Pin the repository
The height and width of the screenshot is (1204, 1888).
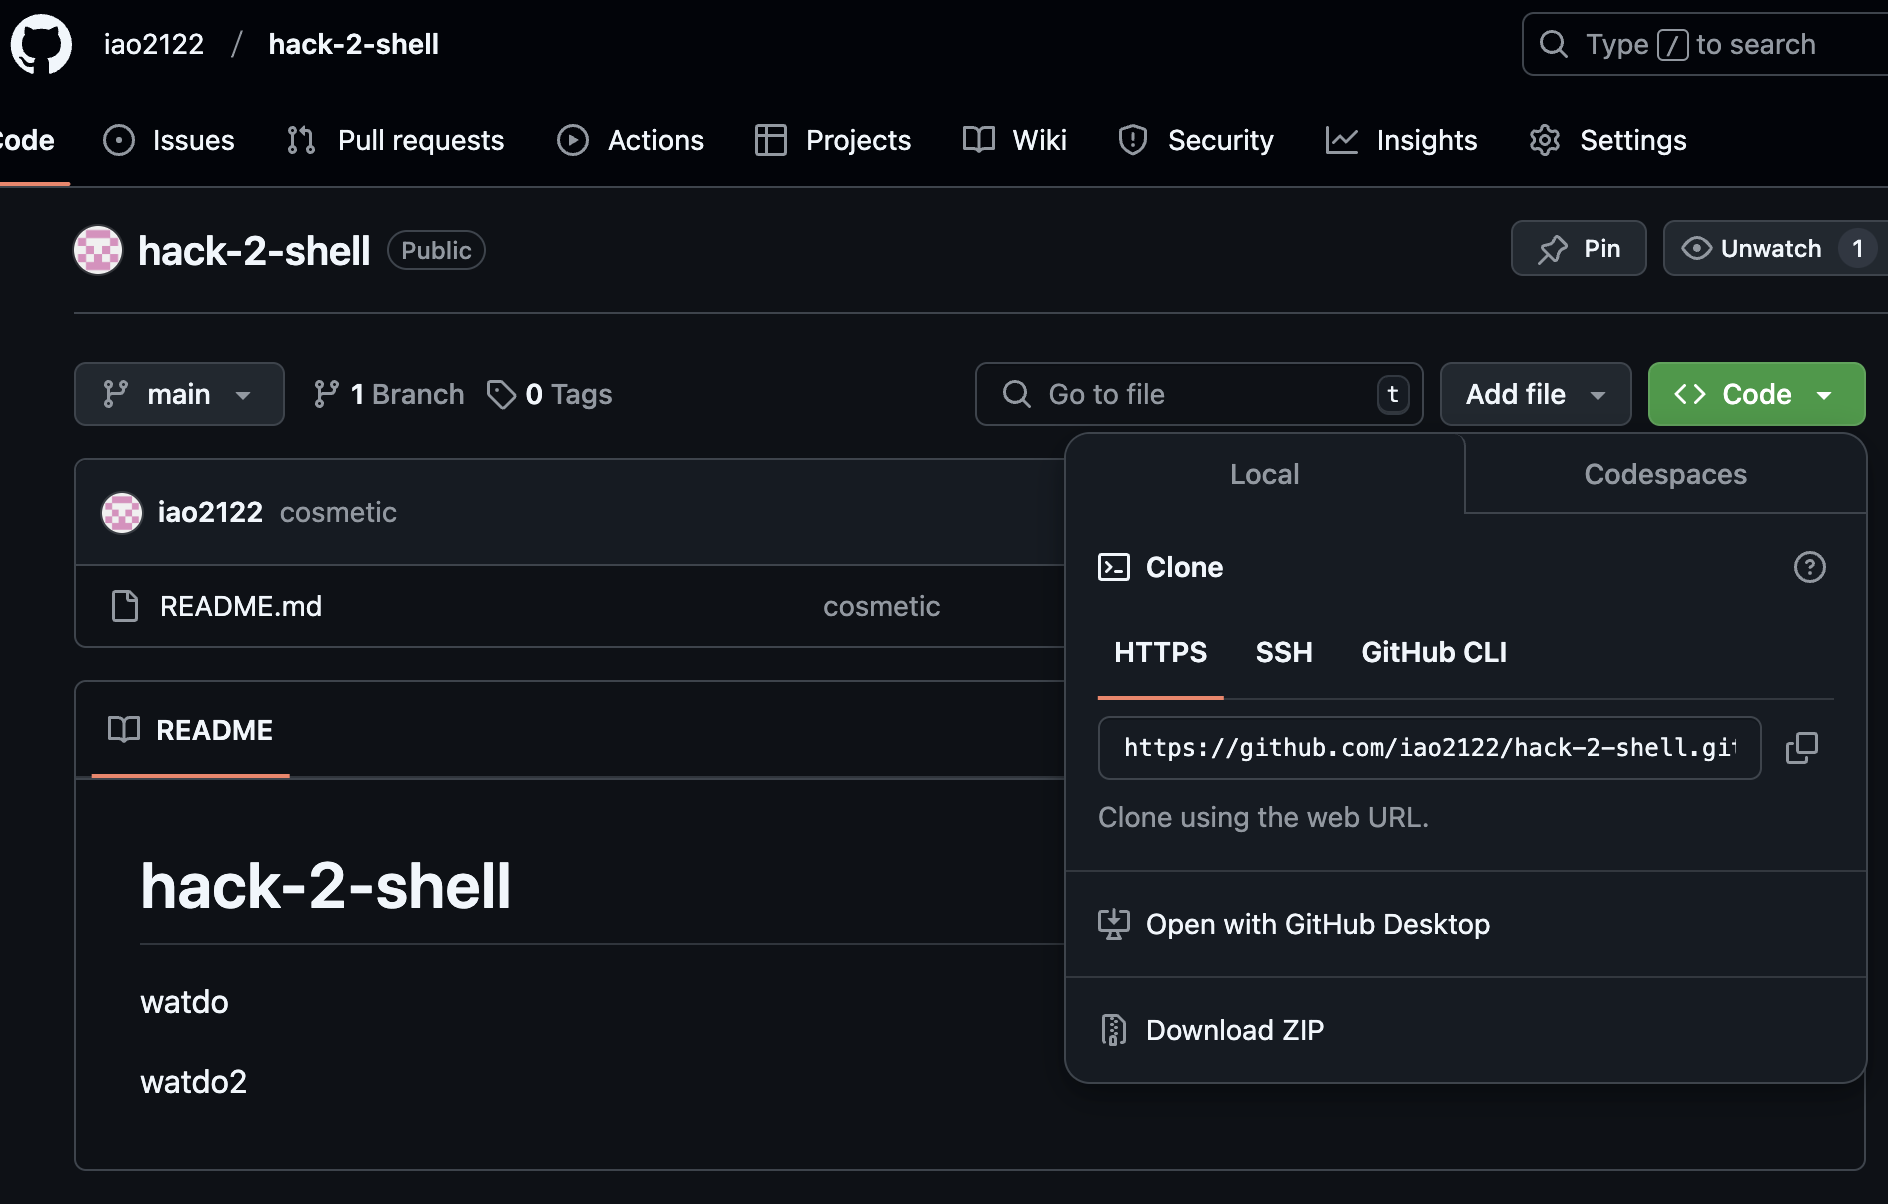click(x=1578, y=248)
